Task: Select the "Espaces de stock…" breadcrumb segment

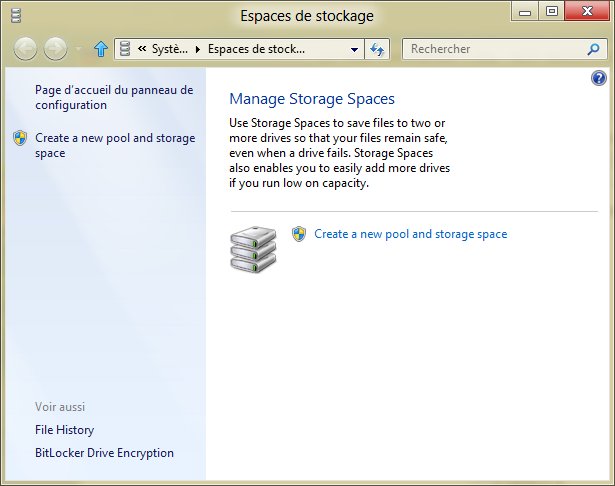Action: [255, 48]
